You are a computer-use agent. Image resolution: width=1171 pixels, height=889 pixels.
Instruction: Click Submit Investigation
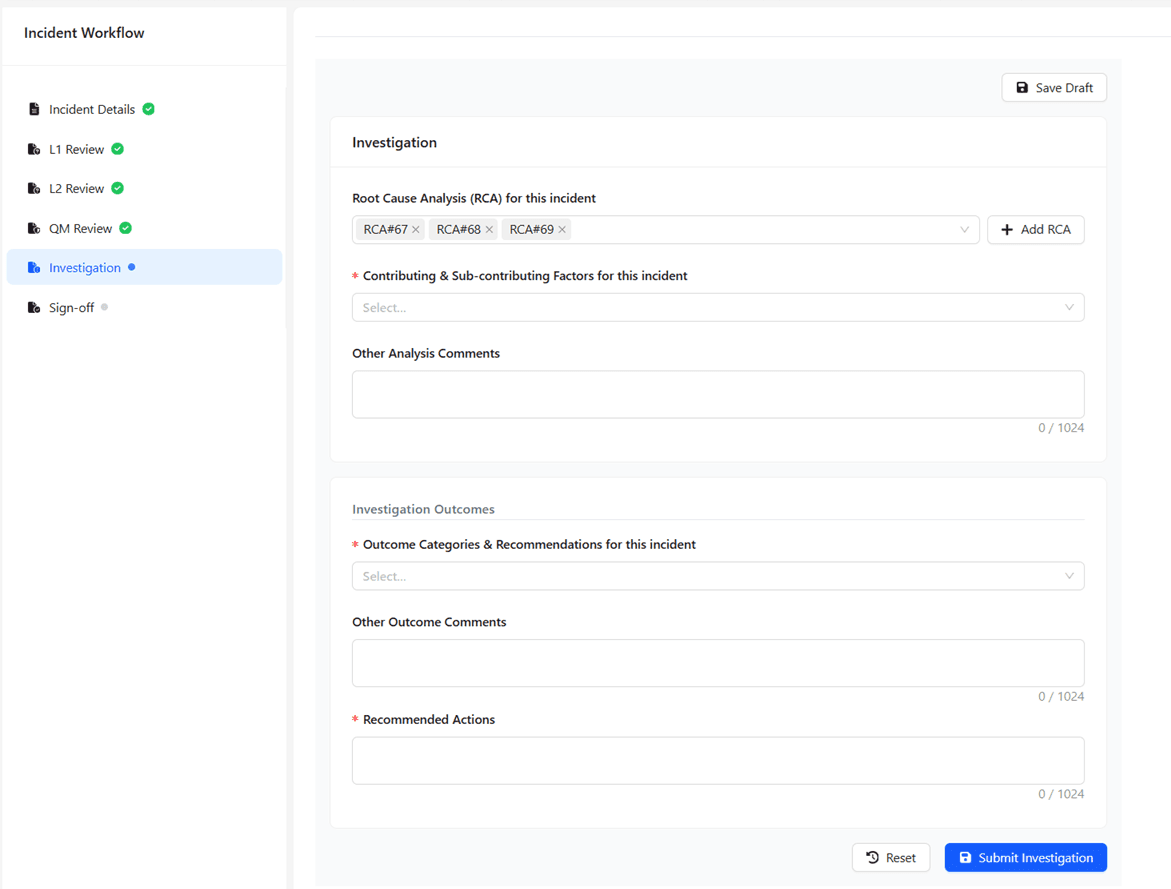click(x=1025, y=858)
